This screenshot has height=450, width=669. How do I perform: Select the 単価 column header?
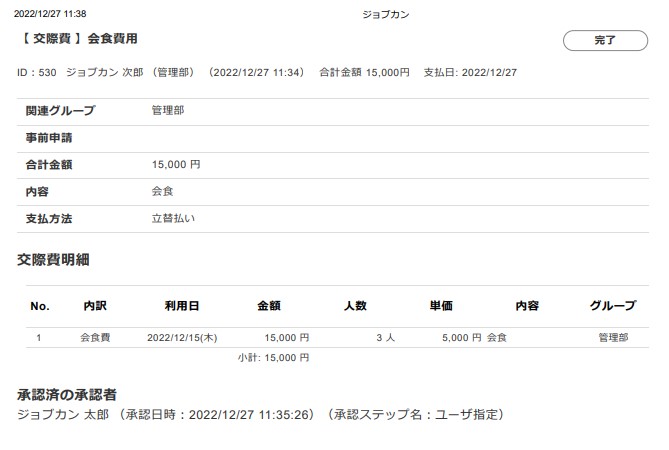441,306
